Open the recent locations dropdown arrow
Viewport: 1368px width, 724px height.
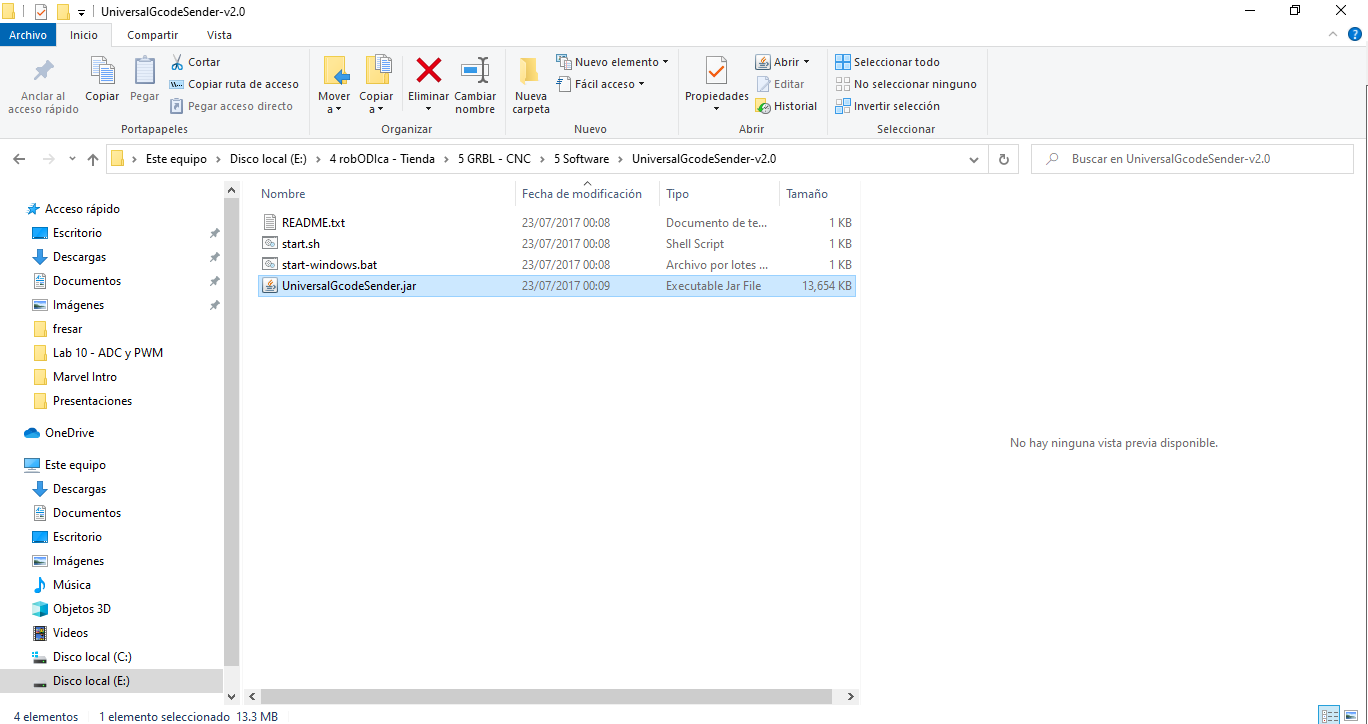click(x=72, y=159)
